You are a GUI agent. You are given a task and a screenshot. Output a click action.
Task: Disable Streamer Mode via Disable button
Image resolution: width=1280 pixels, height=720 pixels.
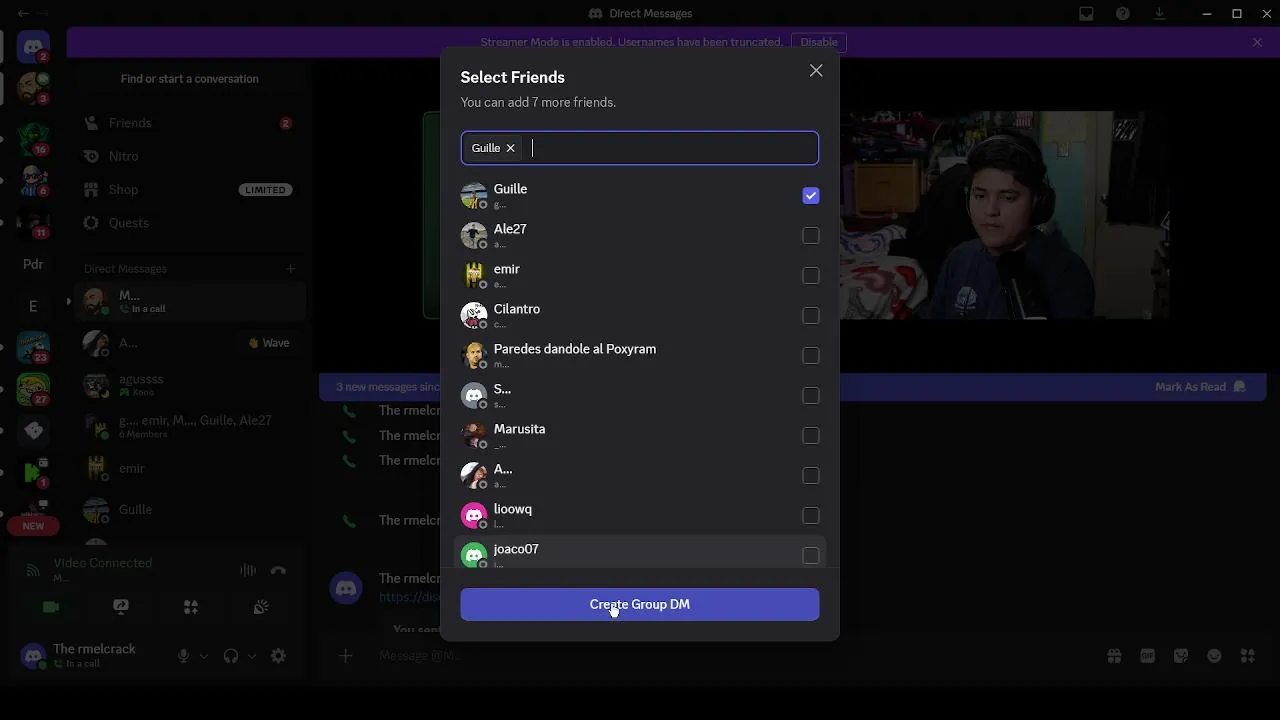click(x=819, y=42)
